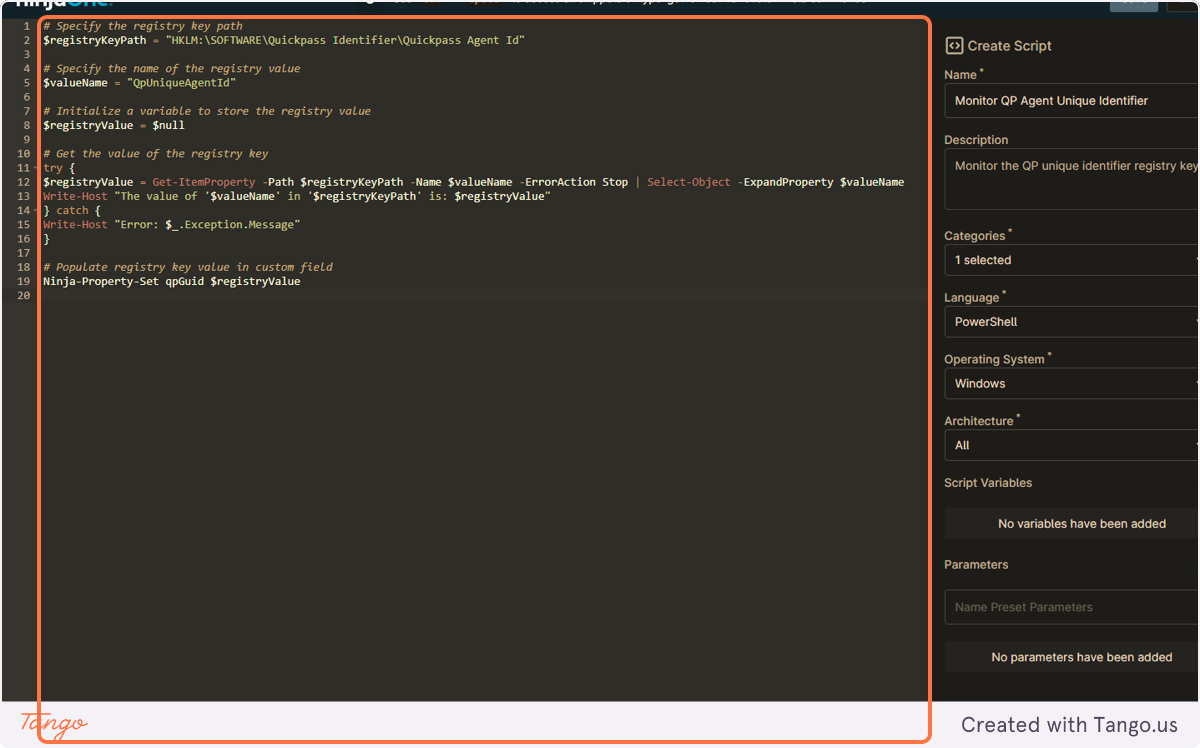Open the Language dropdown set to PowerShell
This screenshot has width=1200, height=748.
1071,322
